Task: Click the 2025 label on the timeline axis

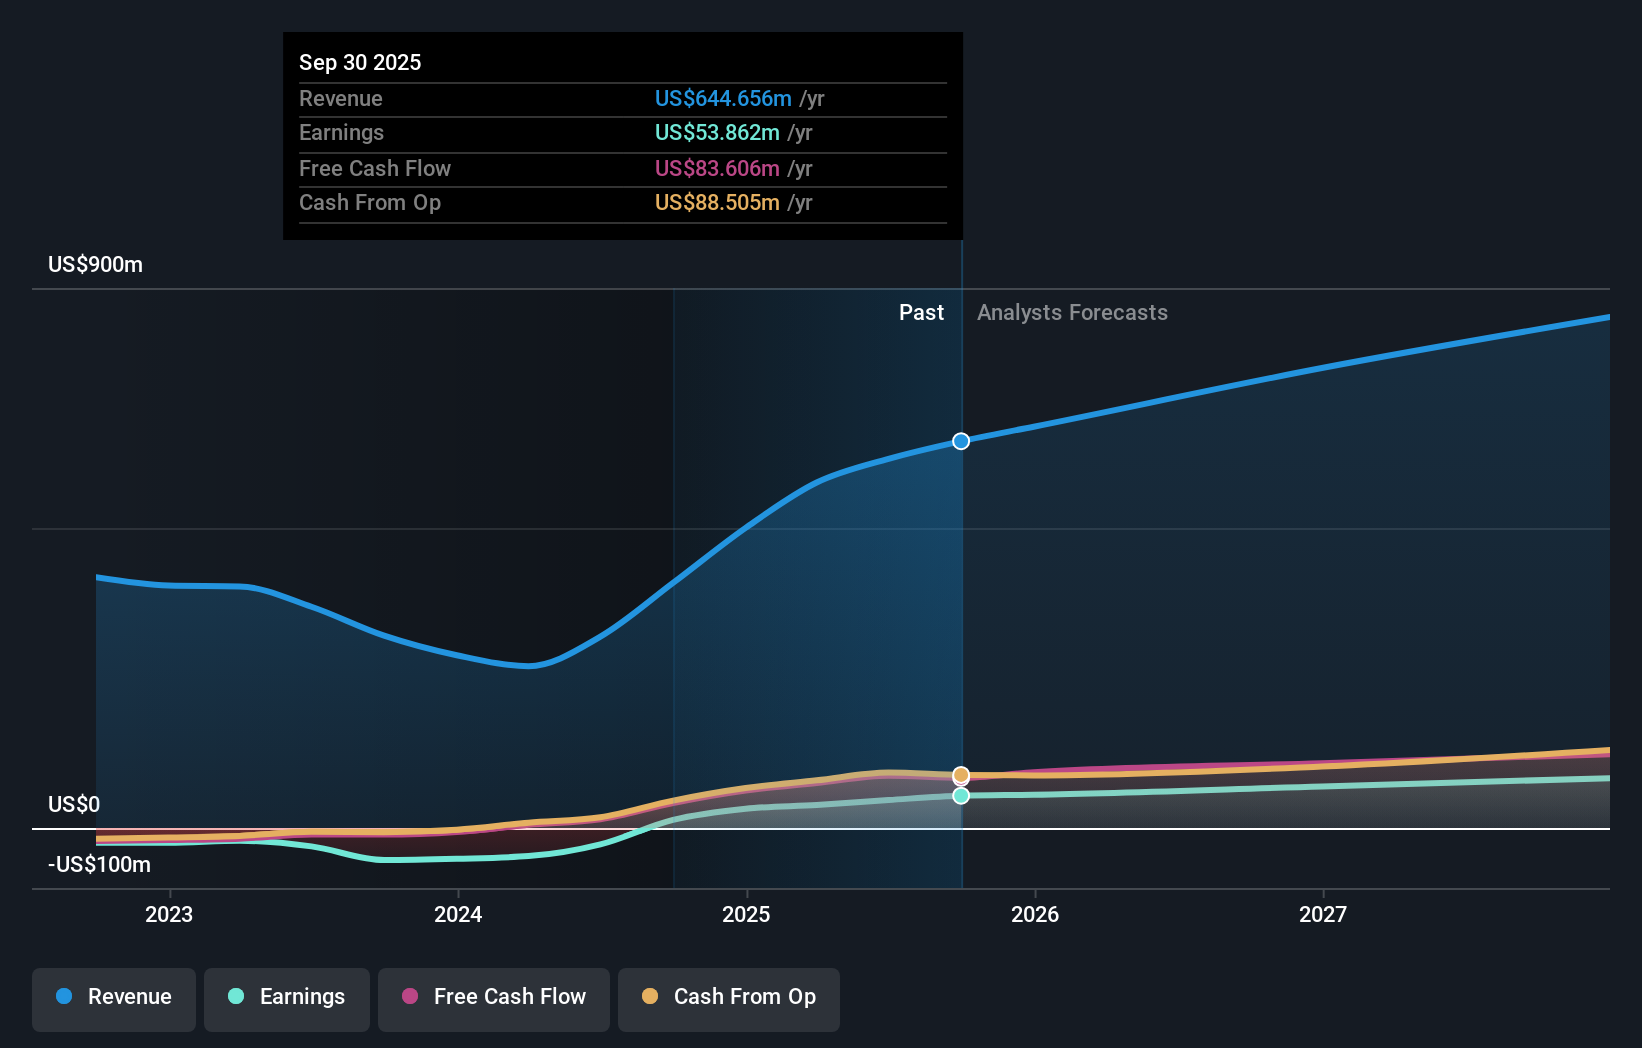Action: pos(747,913)
